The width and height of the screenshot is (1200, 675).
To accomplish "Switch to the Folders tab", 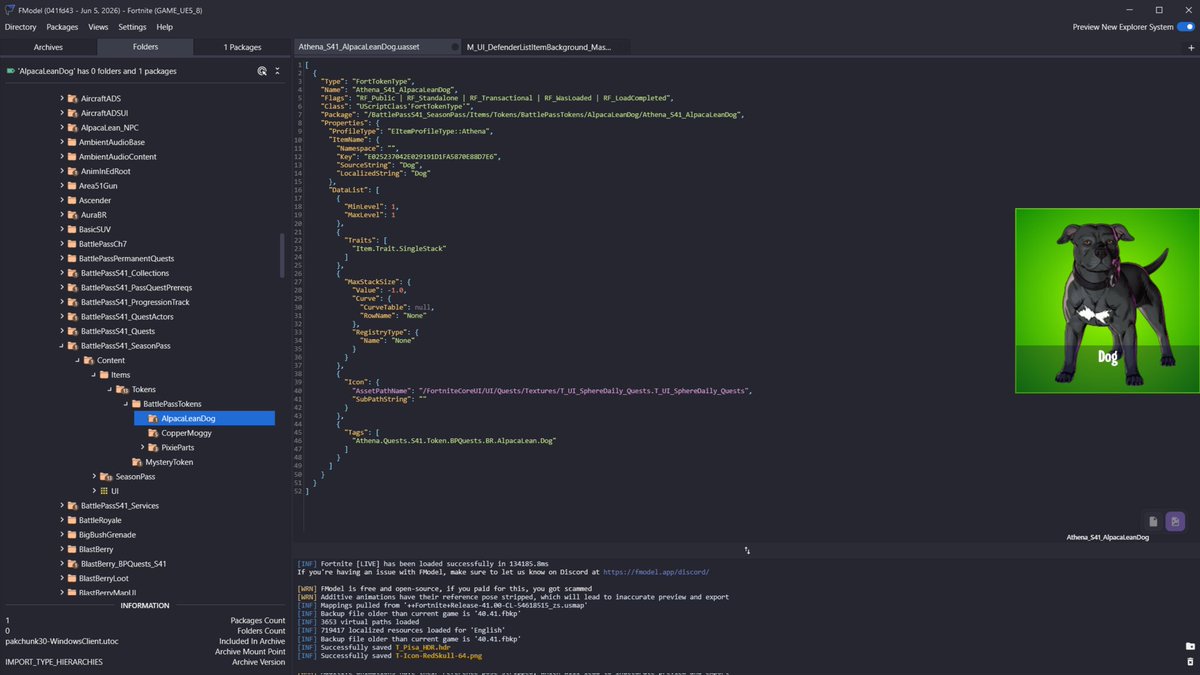I will [x=145, y=47].
